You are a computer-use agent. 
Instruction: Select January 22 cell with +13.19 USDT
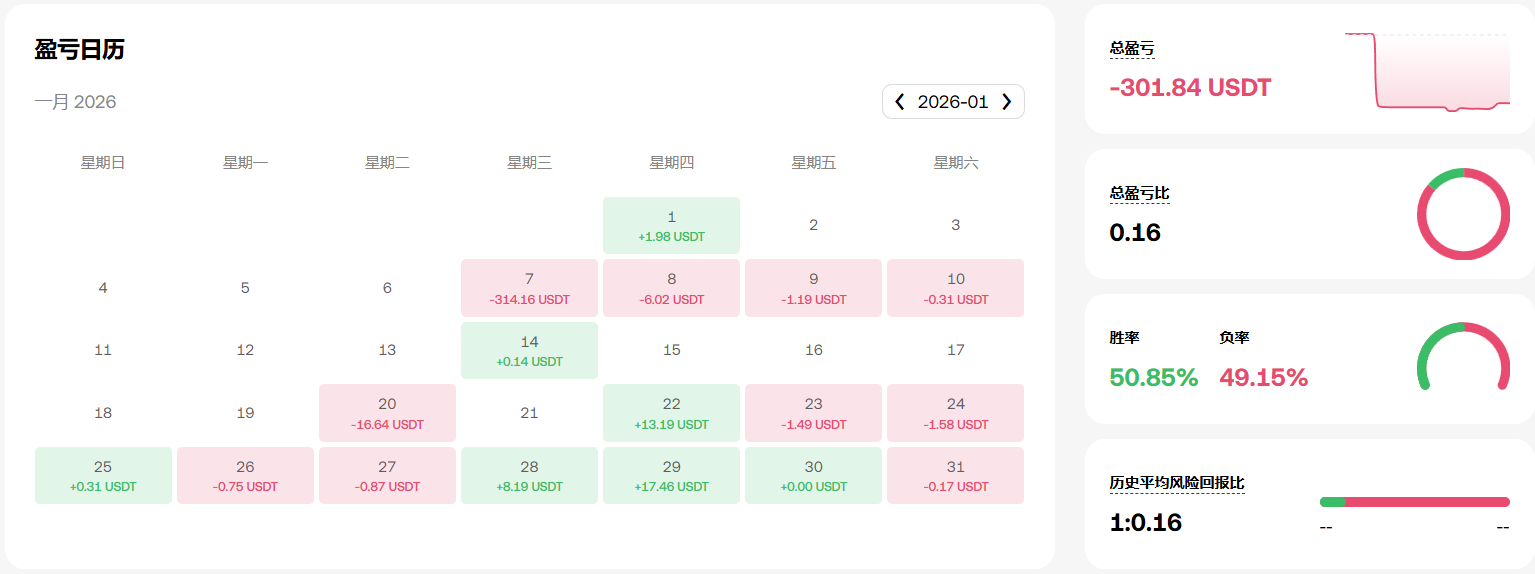(x=671, y=413)
